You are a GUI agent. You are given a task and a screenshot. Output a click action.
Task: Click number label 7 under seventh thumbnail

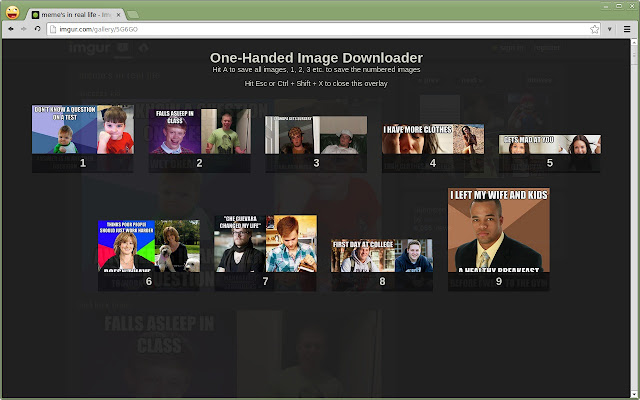point(266,281)
